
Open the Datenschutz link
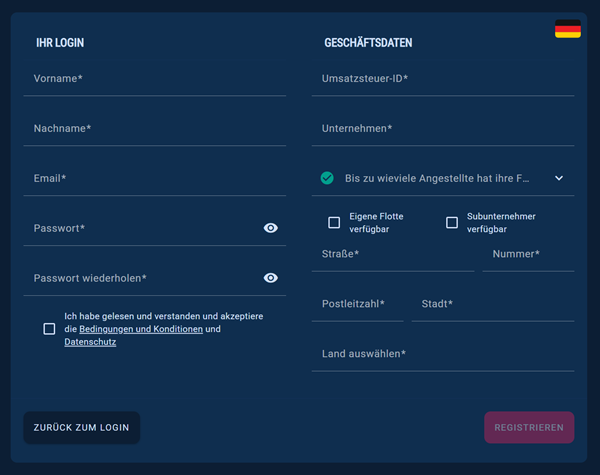(x=90, y=342)
